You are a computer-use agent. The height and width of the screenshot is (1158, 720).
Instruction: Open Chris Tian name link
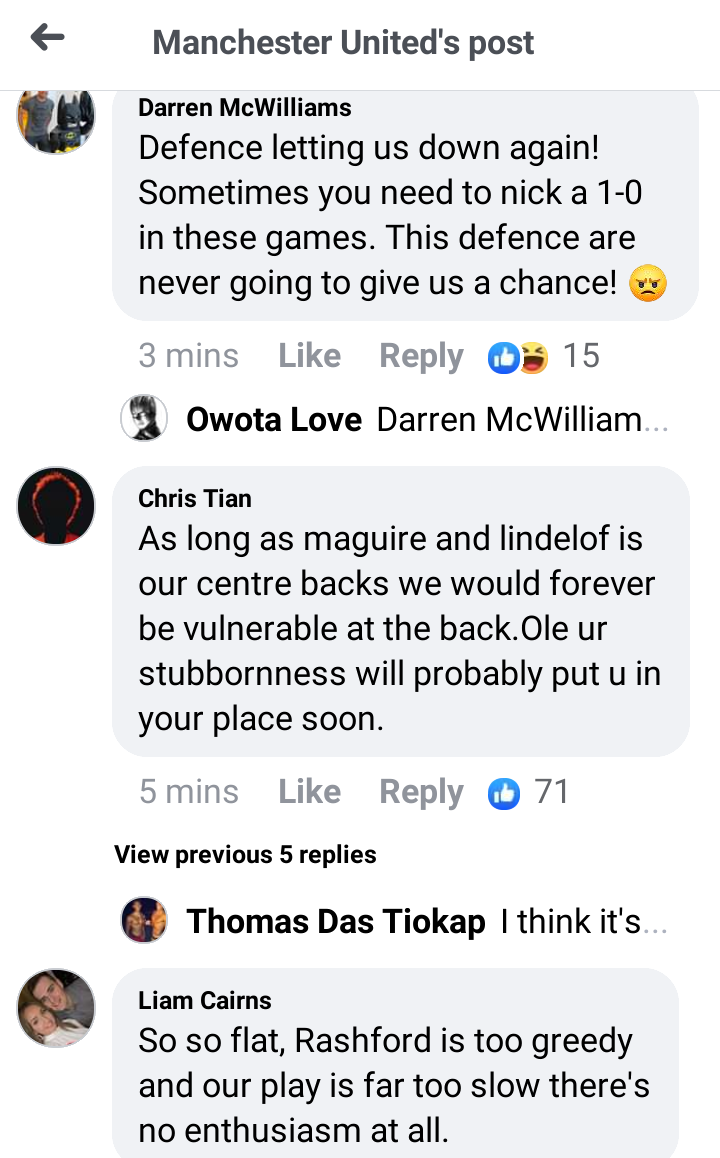195,499
